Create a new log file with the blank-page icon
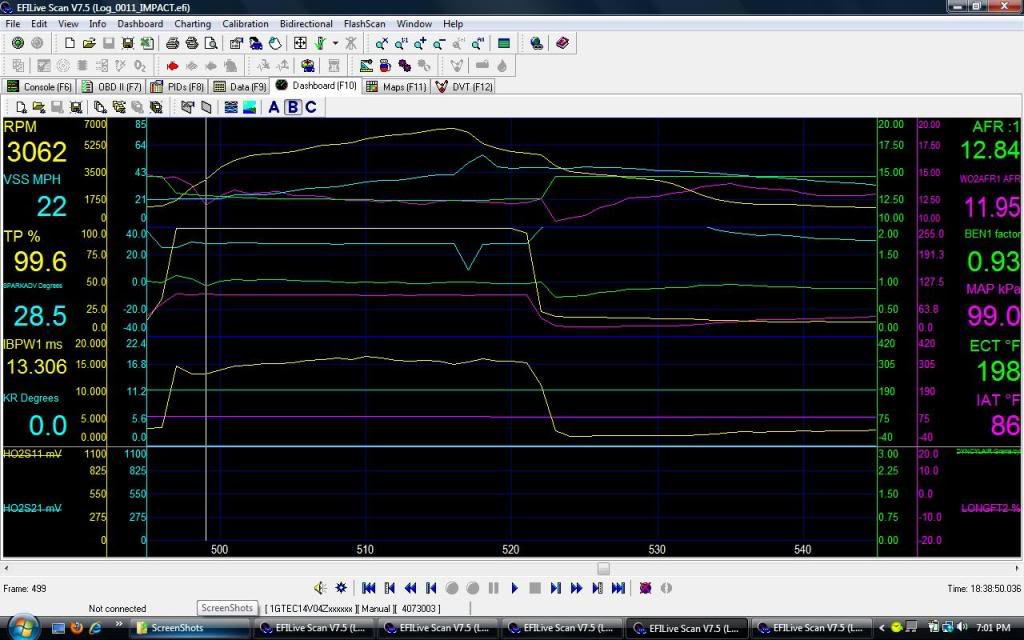This screenshot has width=1024, height=640. pos(69,43)
